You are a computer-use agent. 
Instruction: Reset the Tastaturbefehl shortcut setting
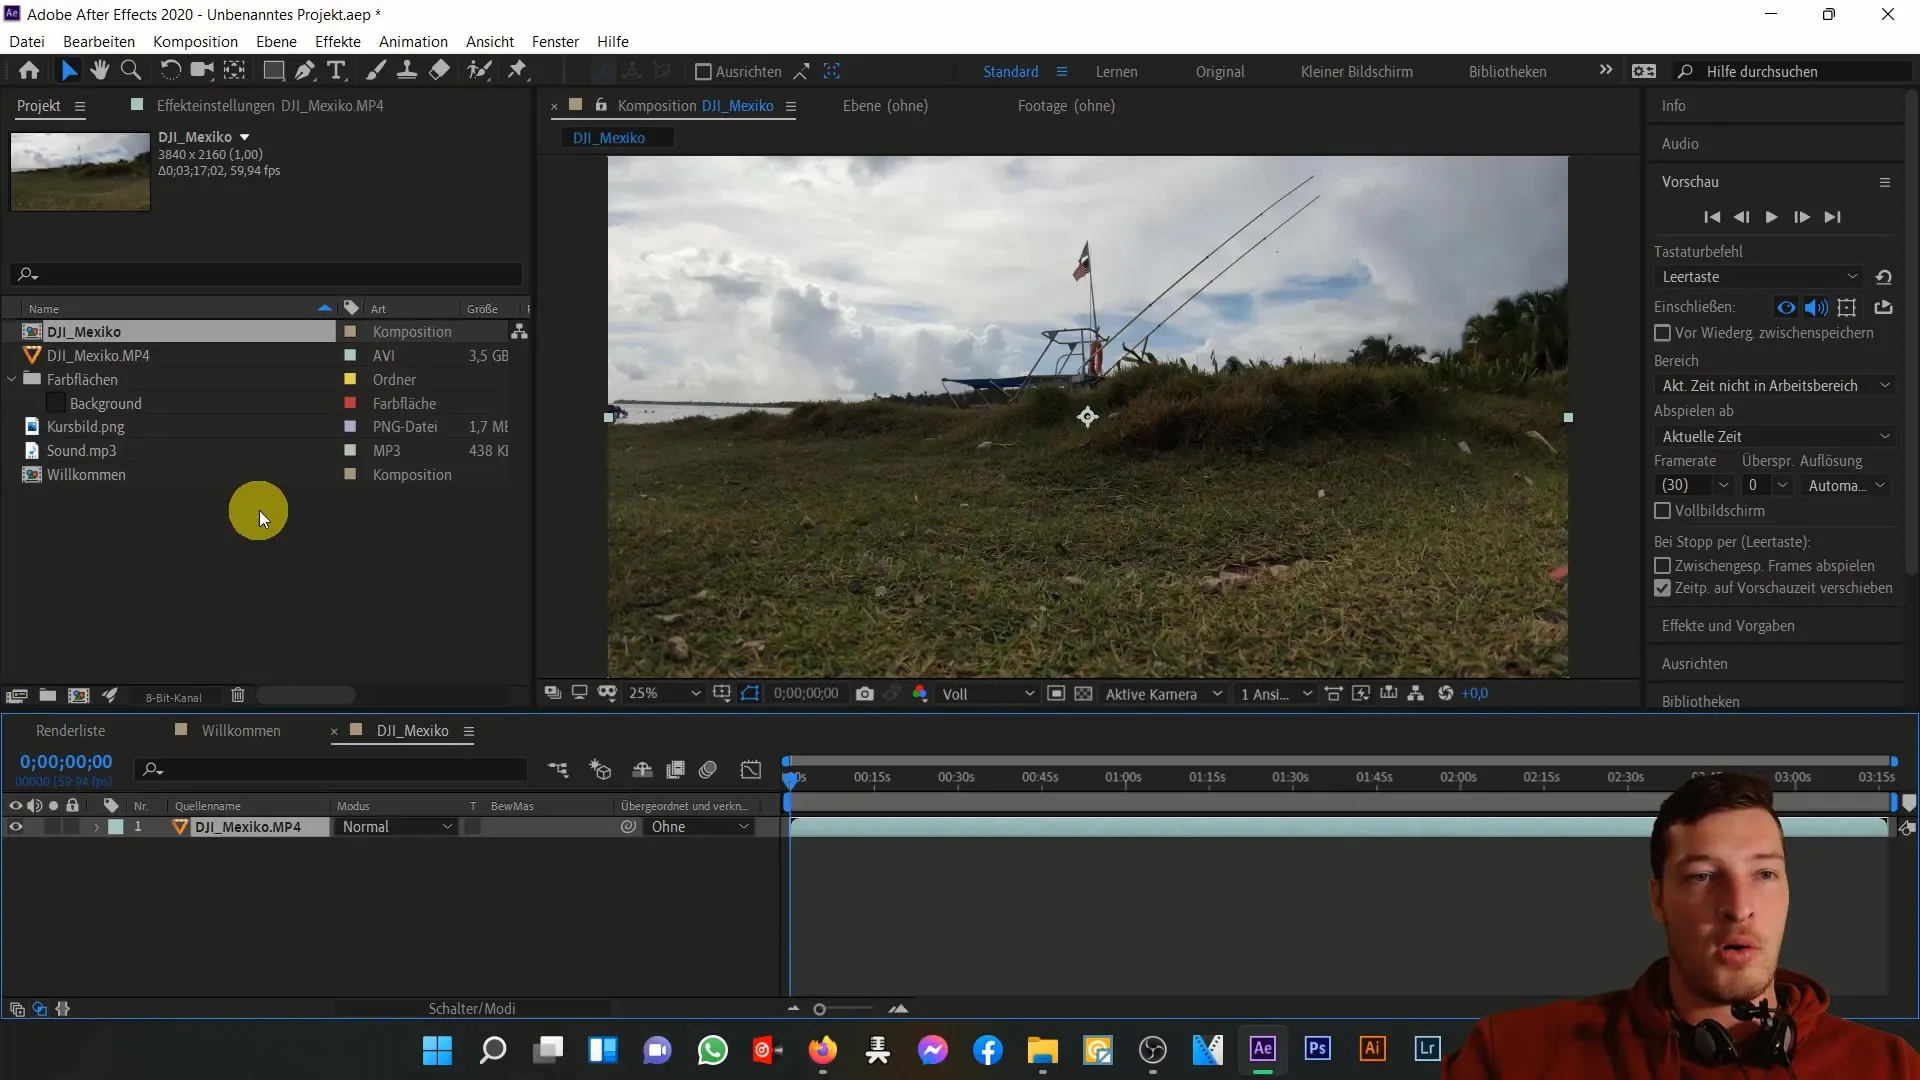1883,277
